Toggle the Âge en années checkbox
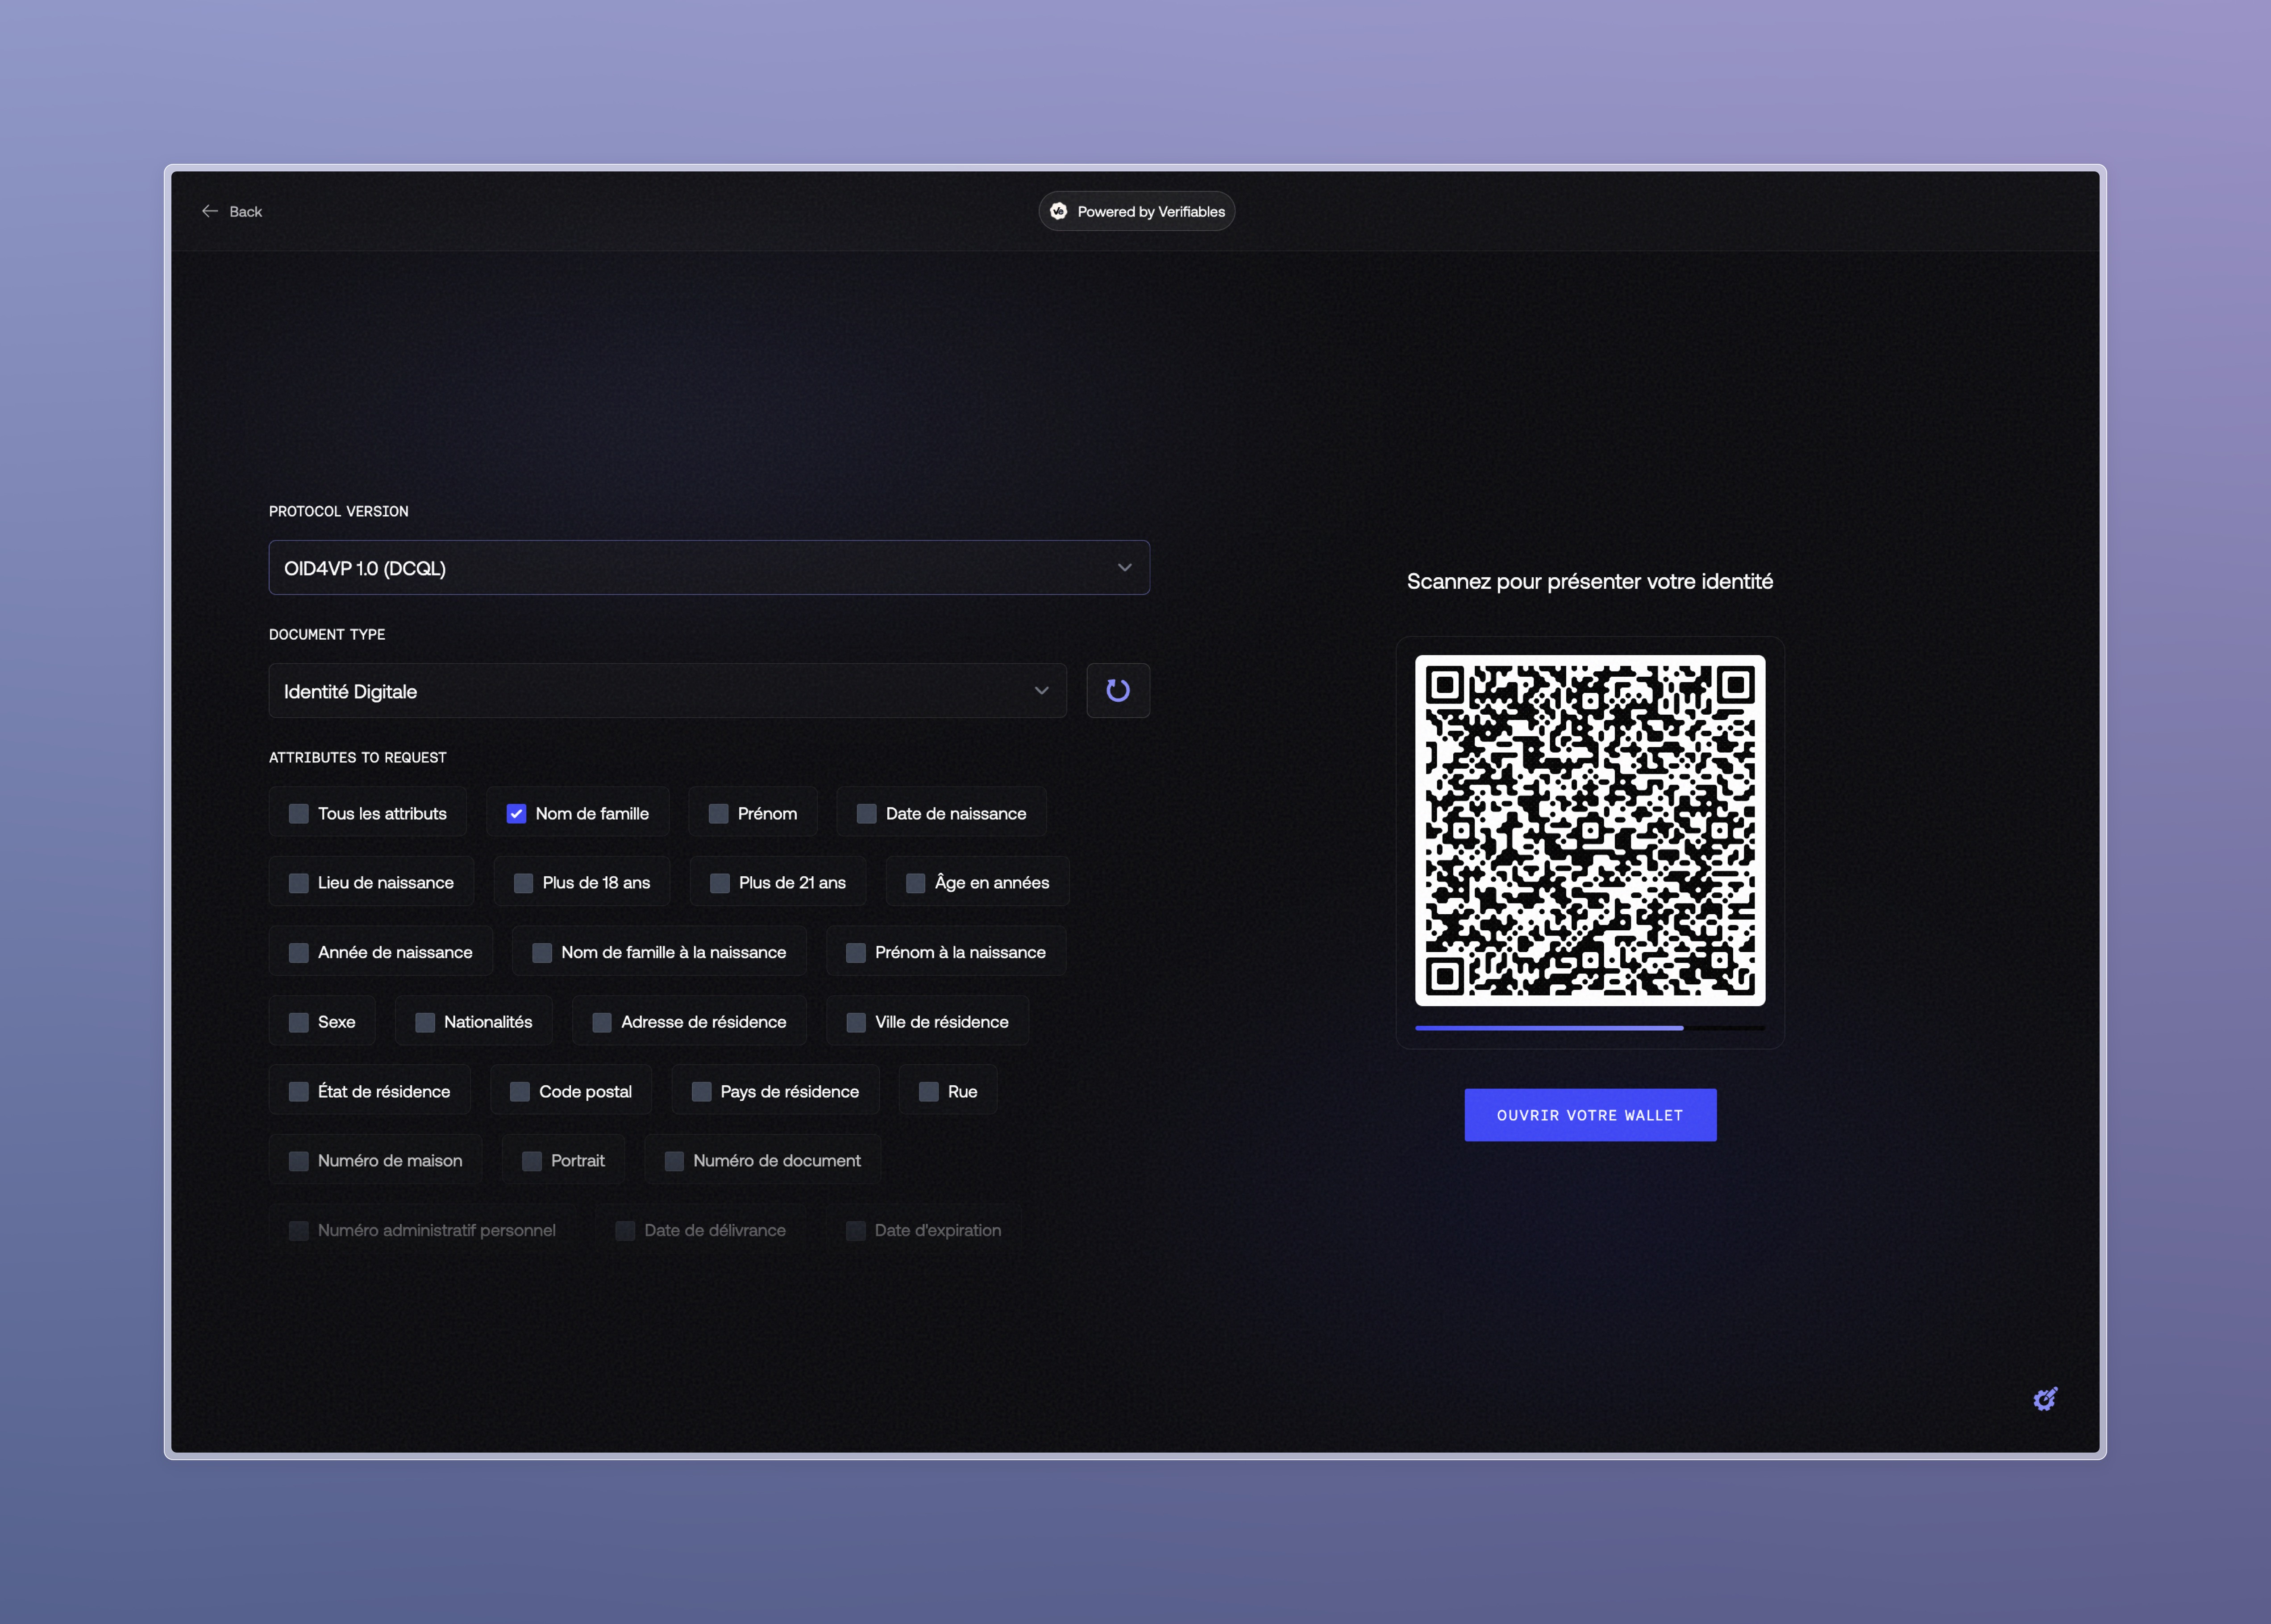This screenshot has height=1624, width=2271. coord(915,882)
